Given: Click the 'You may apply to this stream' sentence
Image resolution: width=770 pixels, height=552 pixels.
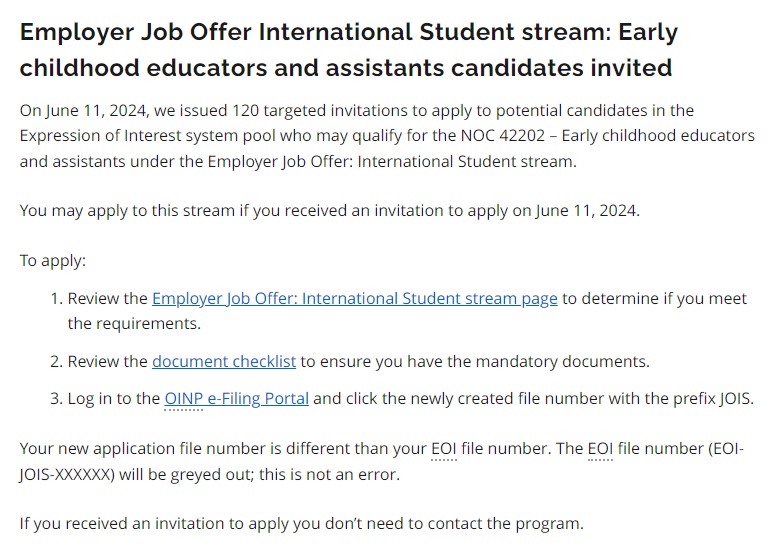Looking at the screenshot, I should [x=330, y=211].
